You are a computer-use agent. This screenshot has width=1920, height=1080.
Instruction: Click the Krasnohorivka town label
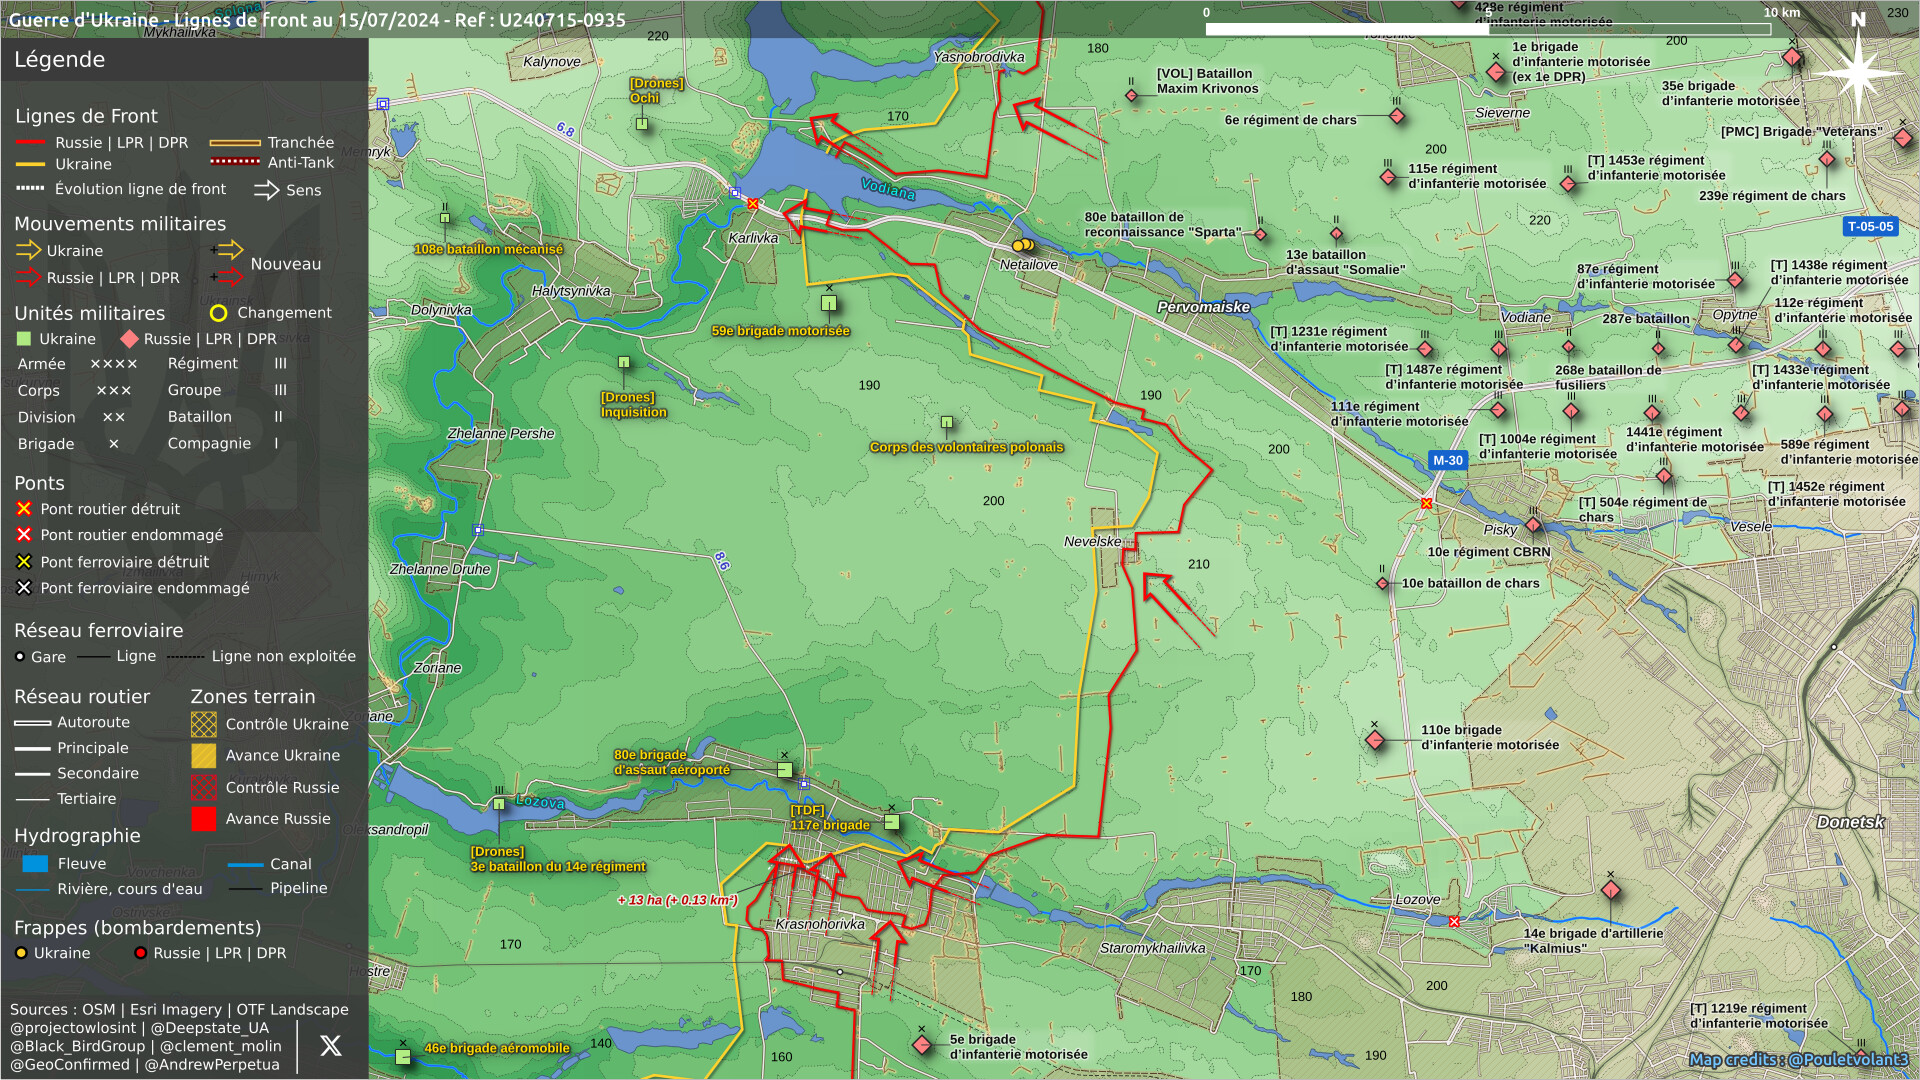(819, 924)
